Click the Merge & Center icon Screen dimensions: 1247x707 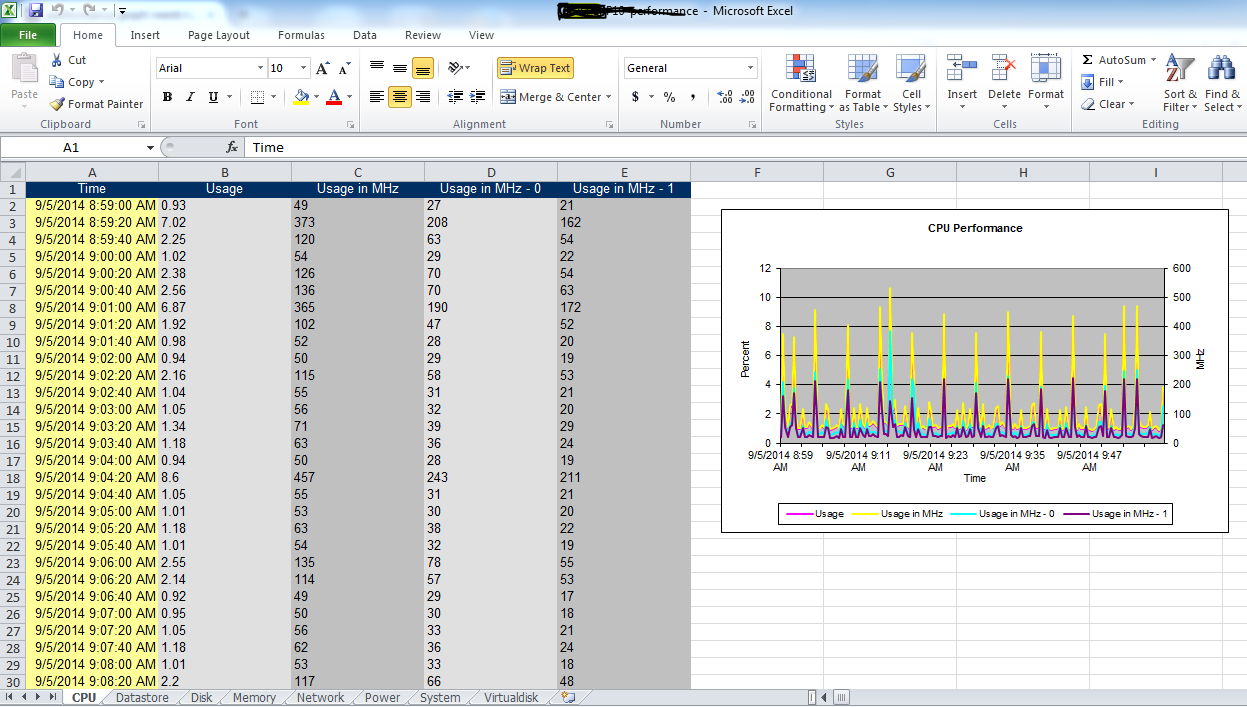pos(508,97)
